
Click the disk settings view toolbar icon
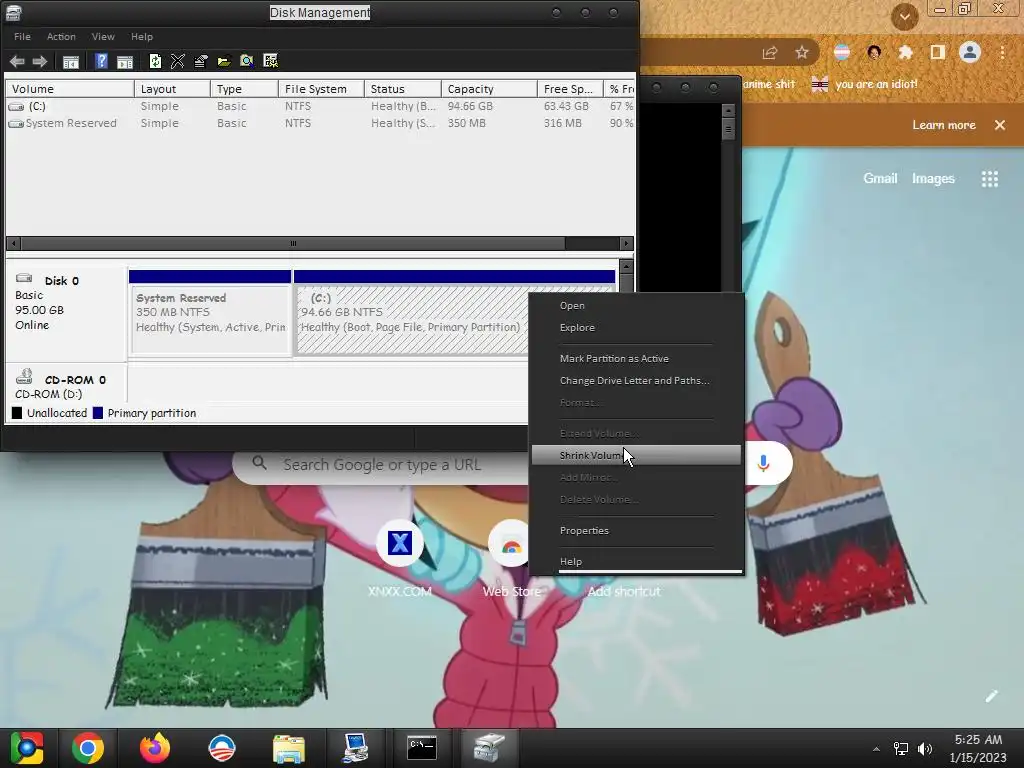pos(270,61)
